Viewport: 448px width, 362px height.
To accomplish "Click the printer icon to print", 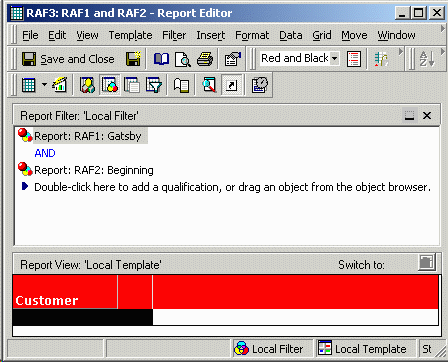I will 205,59.
